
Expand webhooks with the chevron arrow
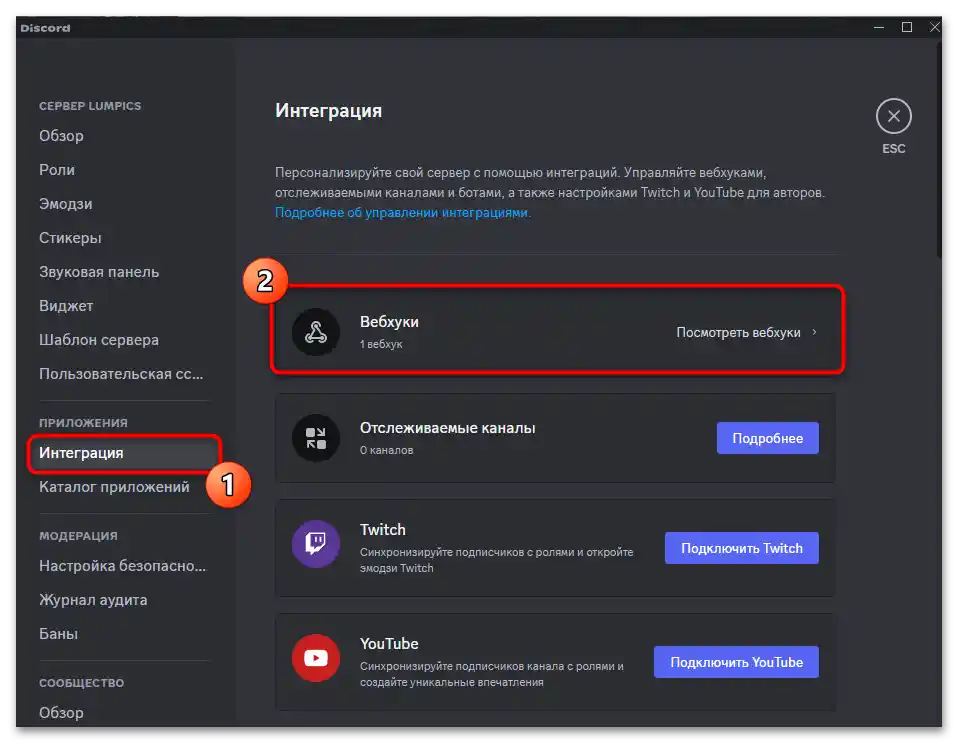point(815,332)
